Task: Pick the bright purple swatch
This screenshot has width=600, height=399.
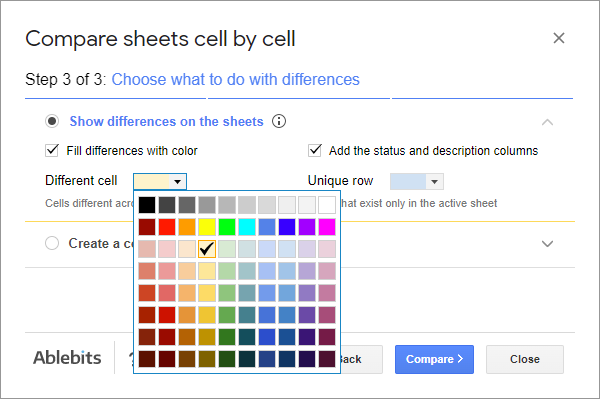Action: [307, 227]
